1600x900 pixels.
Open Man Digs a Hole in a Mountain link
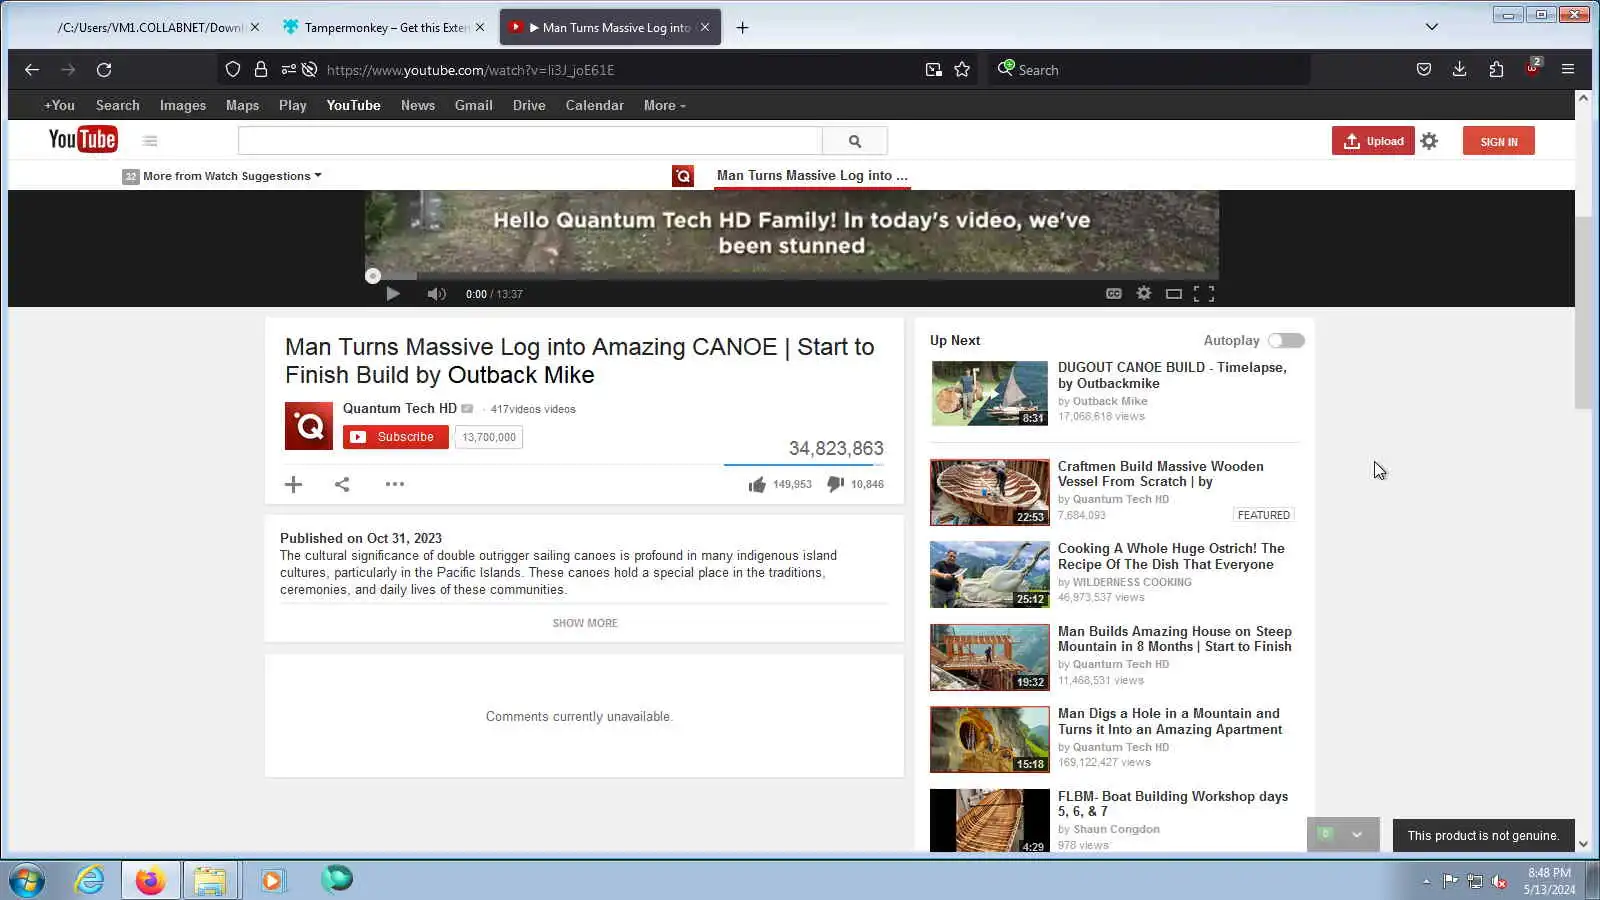pos(1170,722)
